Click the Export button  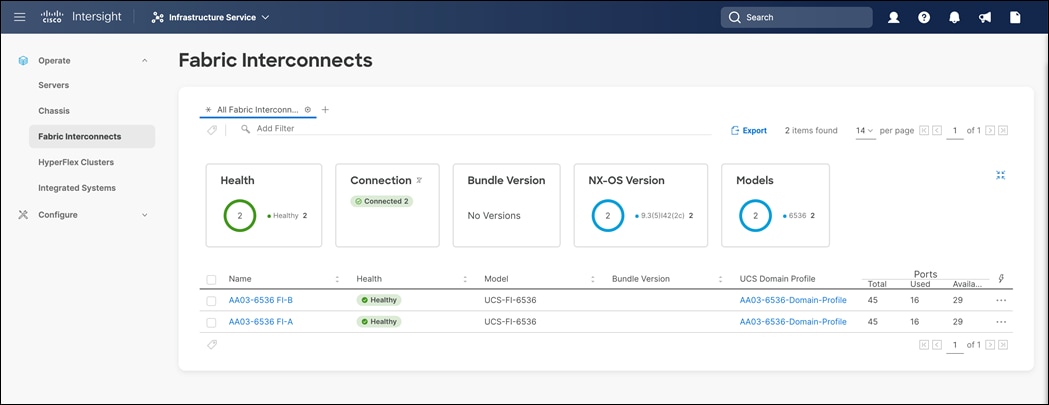point(749,131)
